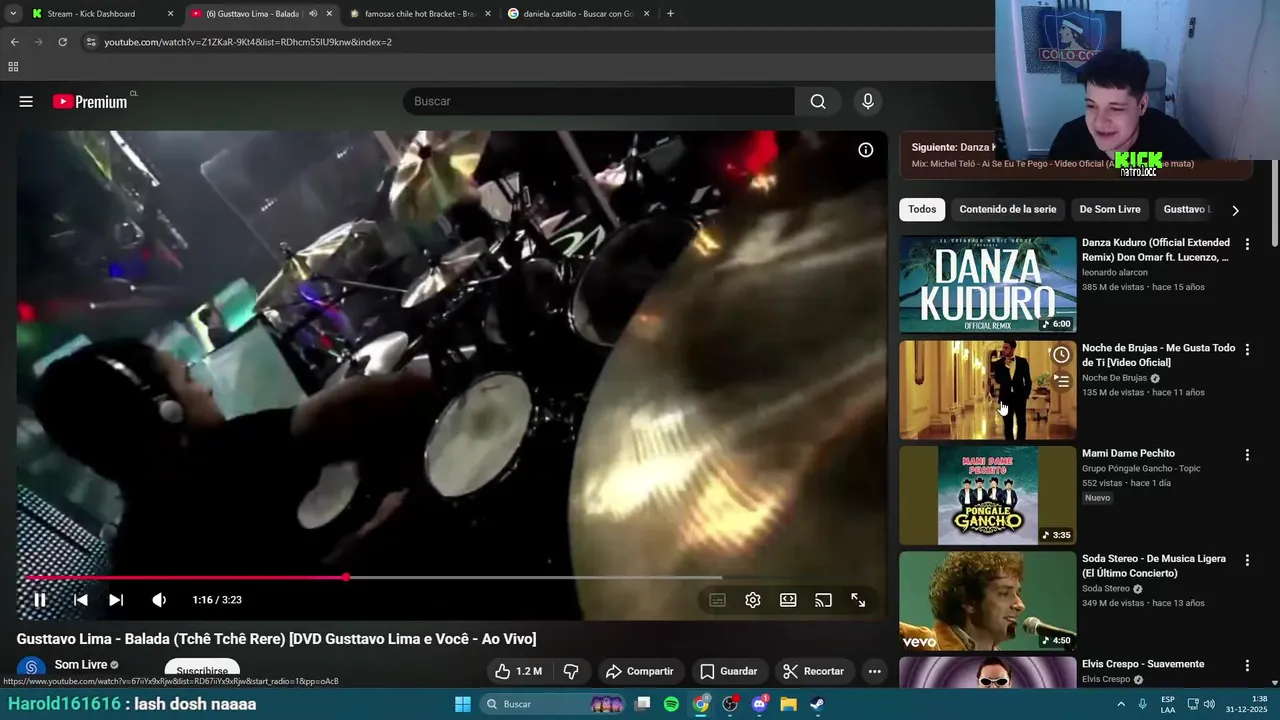Open Danza Kuduro video thumbnail
The width and height of the screenshot is (1280, 720).
(x=987, y=284)
